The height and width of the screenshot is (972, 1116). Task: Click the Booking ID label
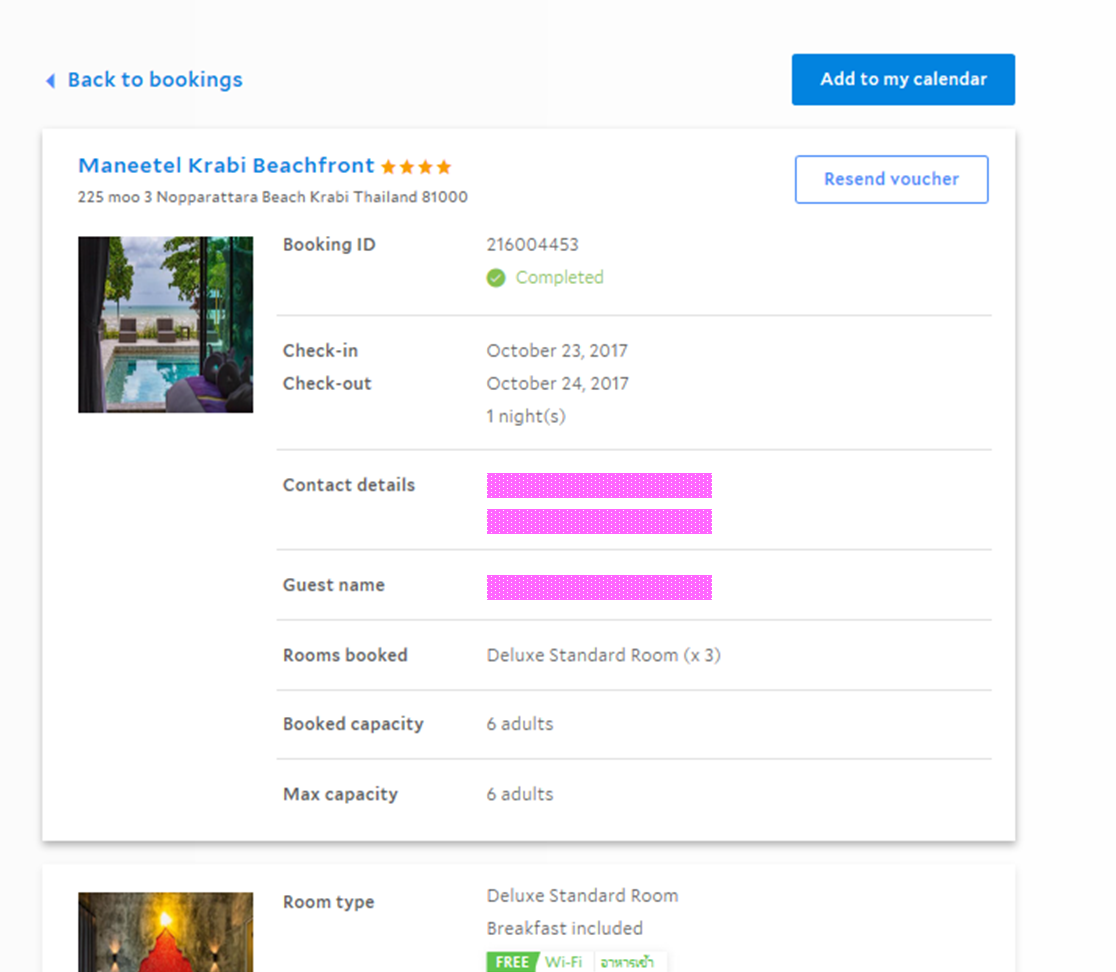pyautogui.click(x=329, y=245)
